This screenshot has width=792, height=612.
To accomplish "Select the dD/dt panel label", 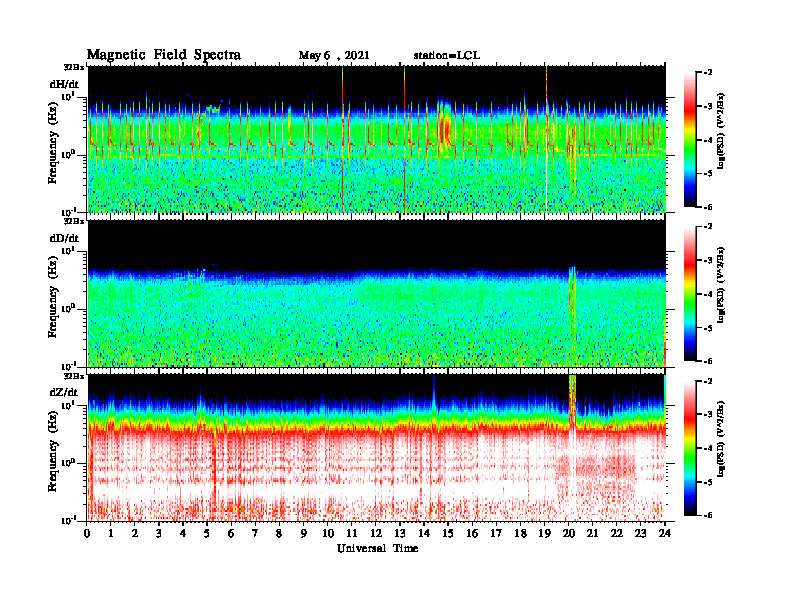I will pos(64,238).
